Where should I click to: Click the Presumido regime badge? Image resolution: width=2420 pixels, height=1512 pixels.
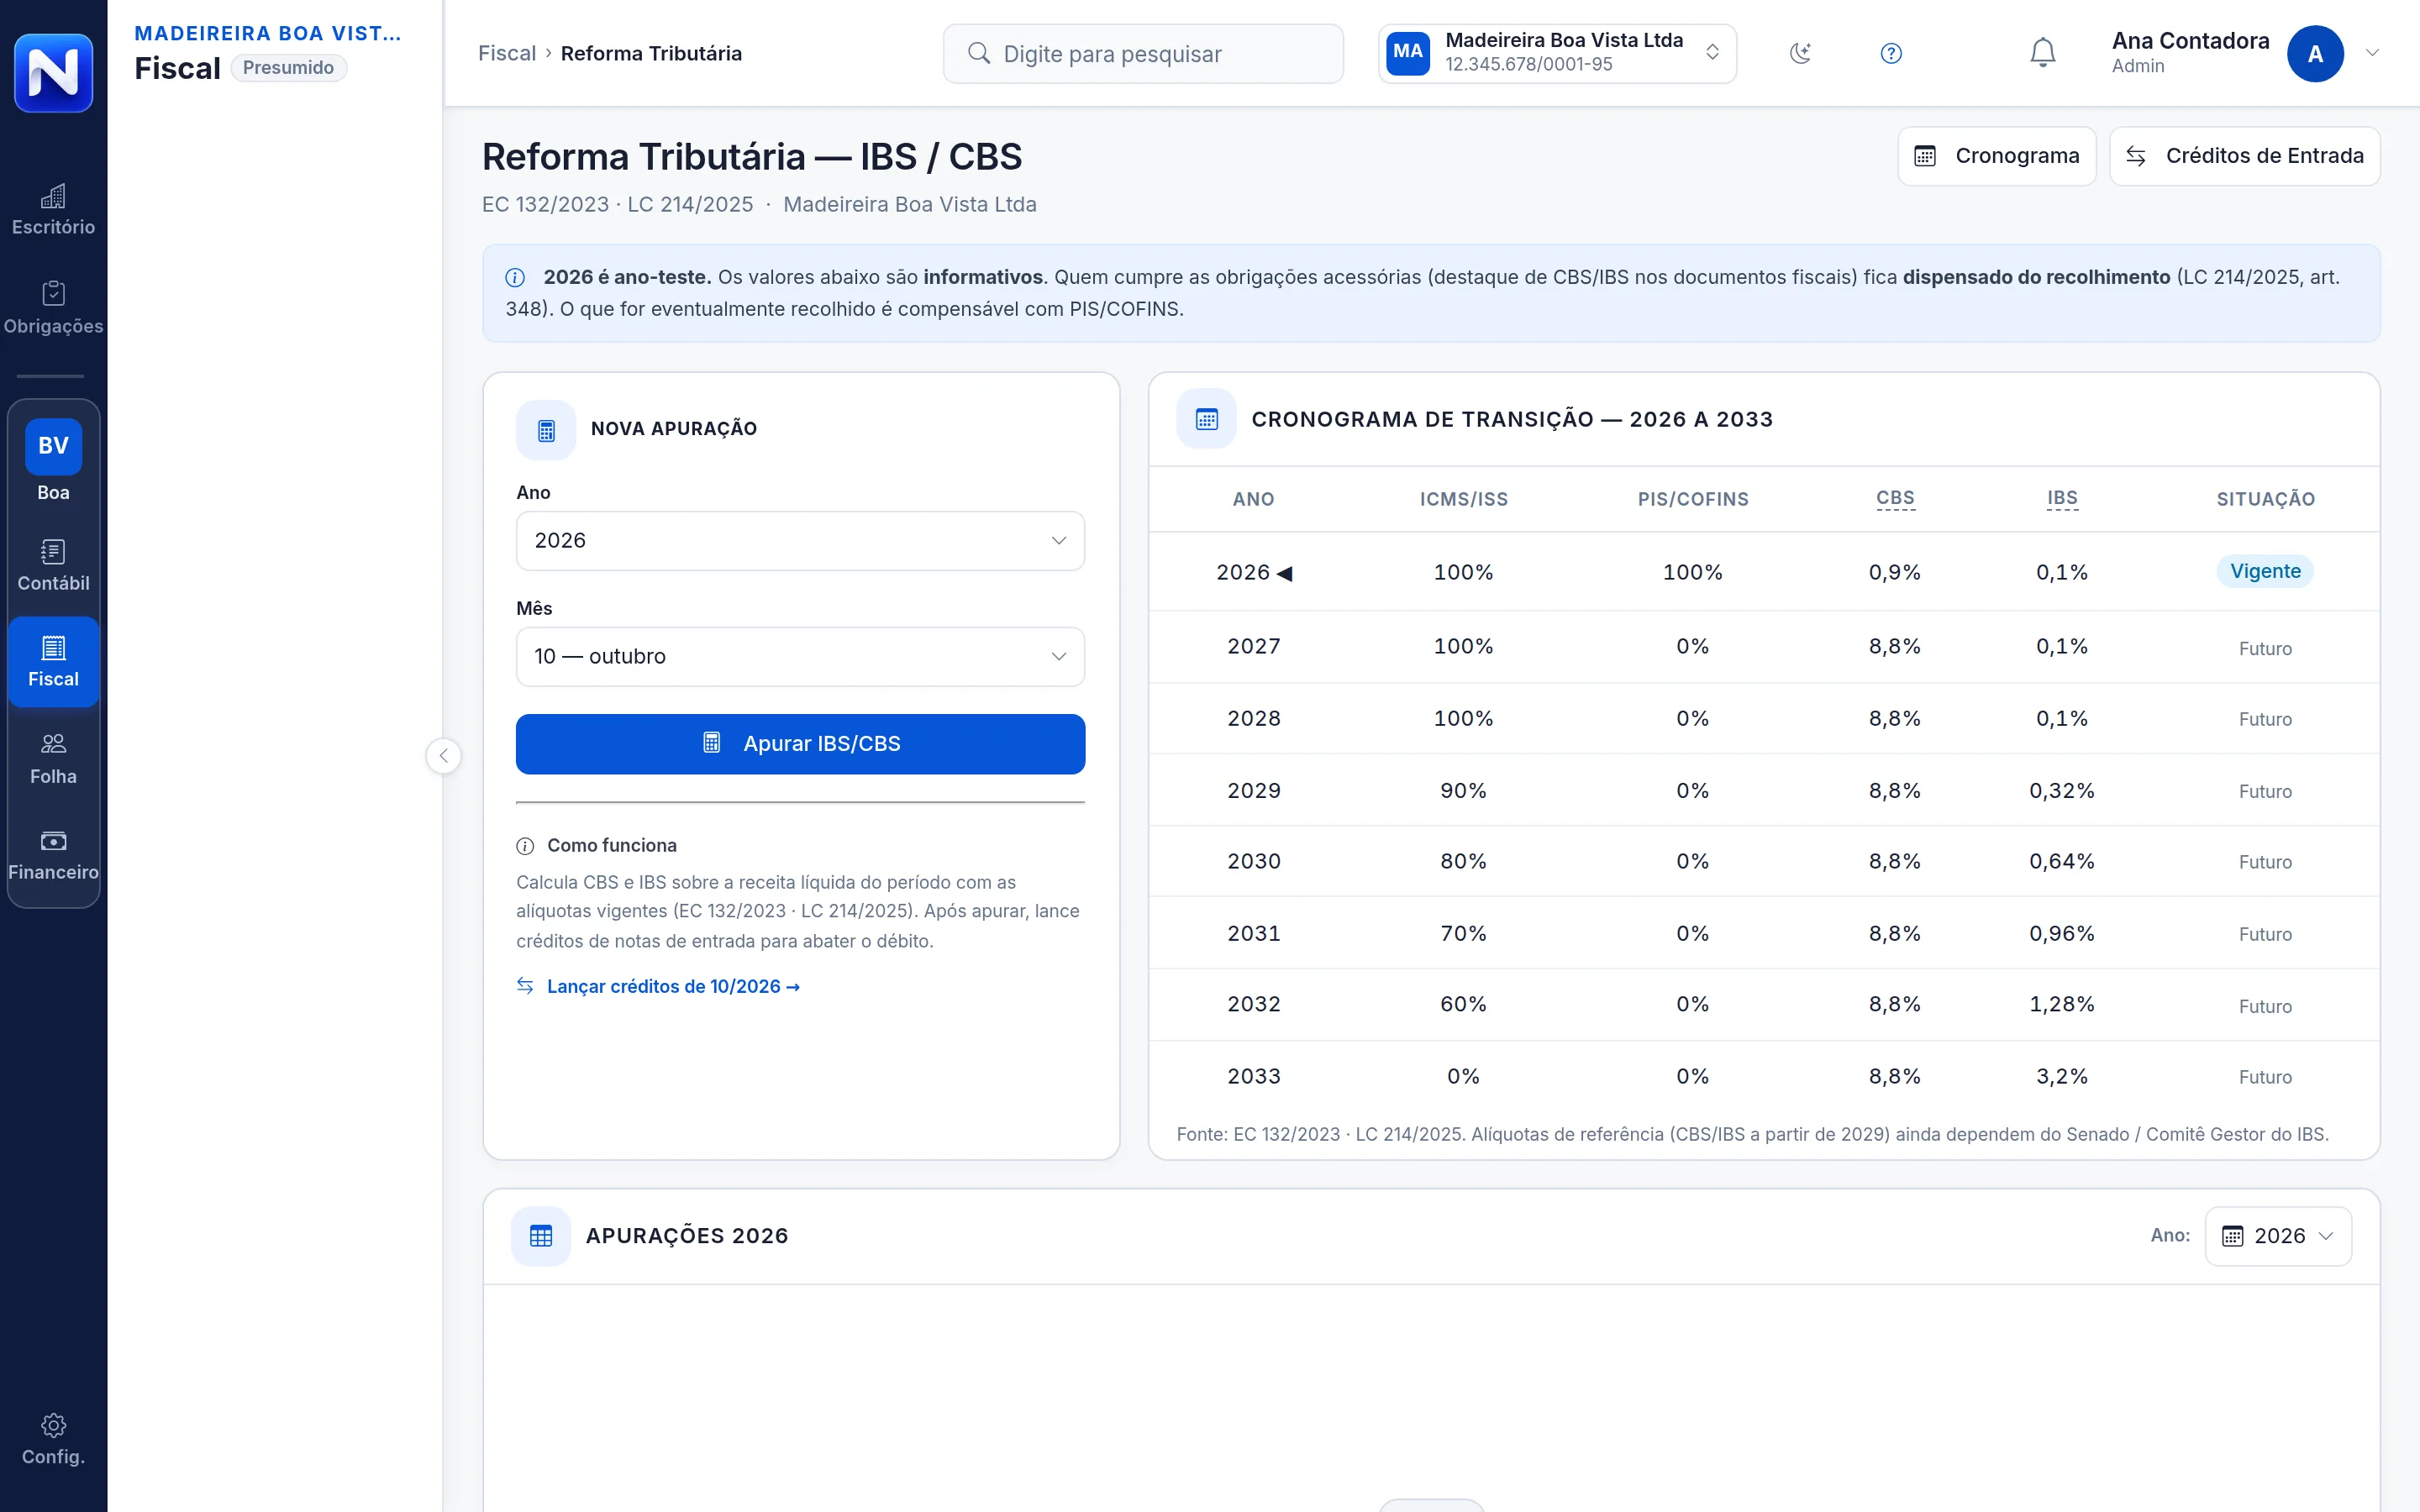288,67
